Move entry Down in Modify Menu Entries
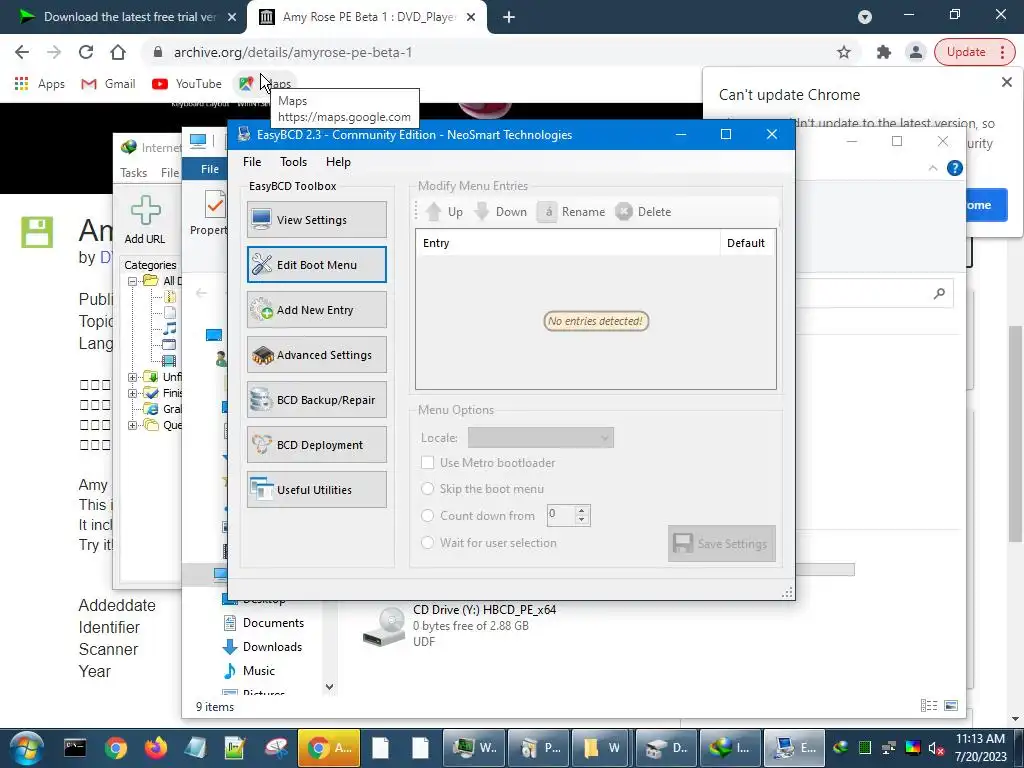 (501, 212)
